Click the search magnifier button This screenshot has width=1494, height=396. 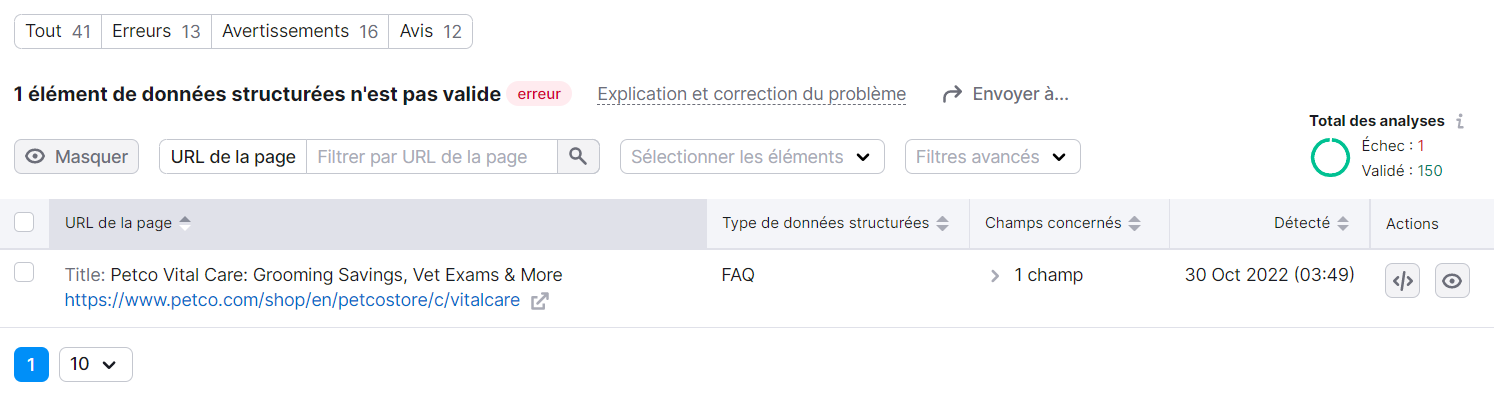[578, 157]
